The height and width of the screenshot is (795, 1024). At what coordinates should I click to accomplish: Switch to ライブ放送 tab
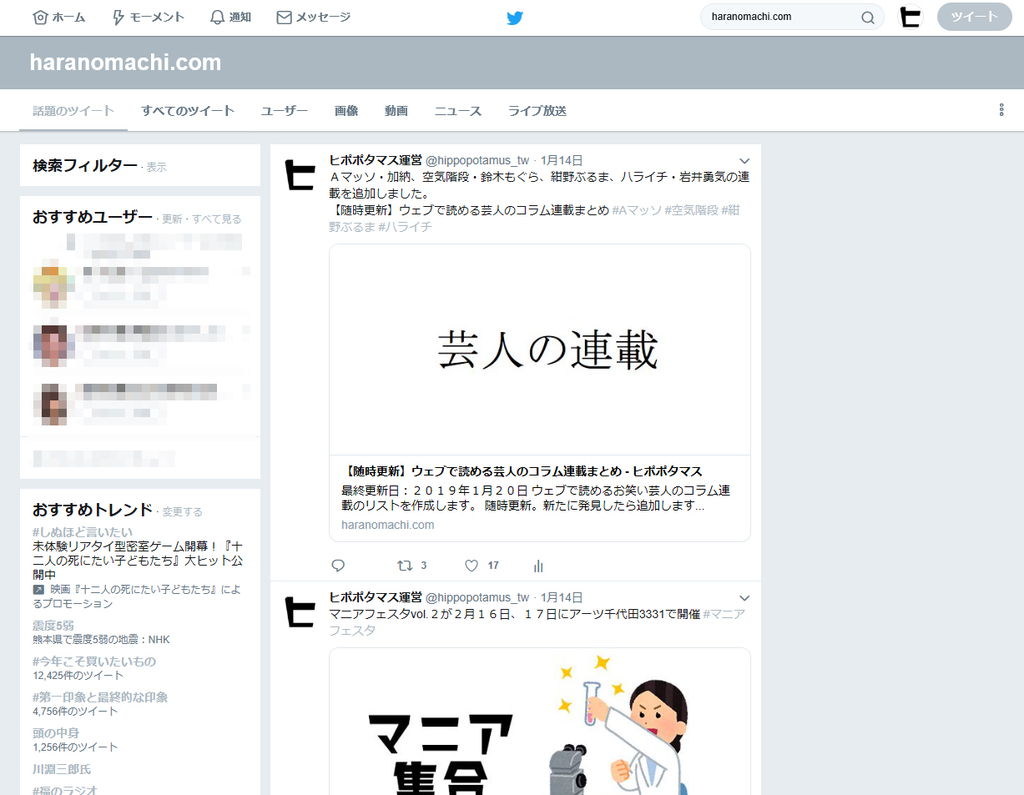[537, 111]
